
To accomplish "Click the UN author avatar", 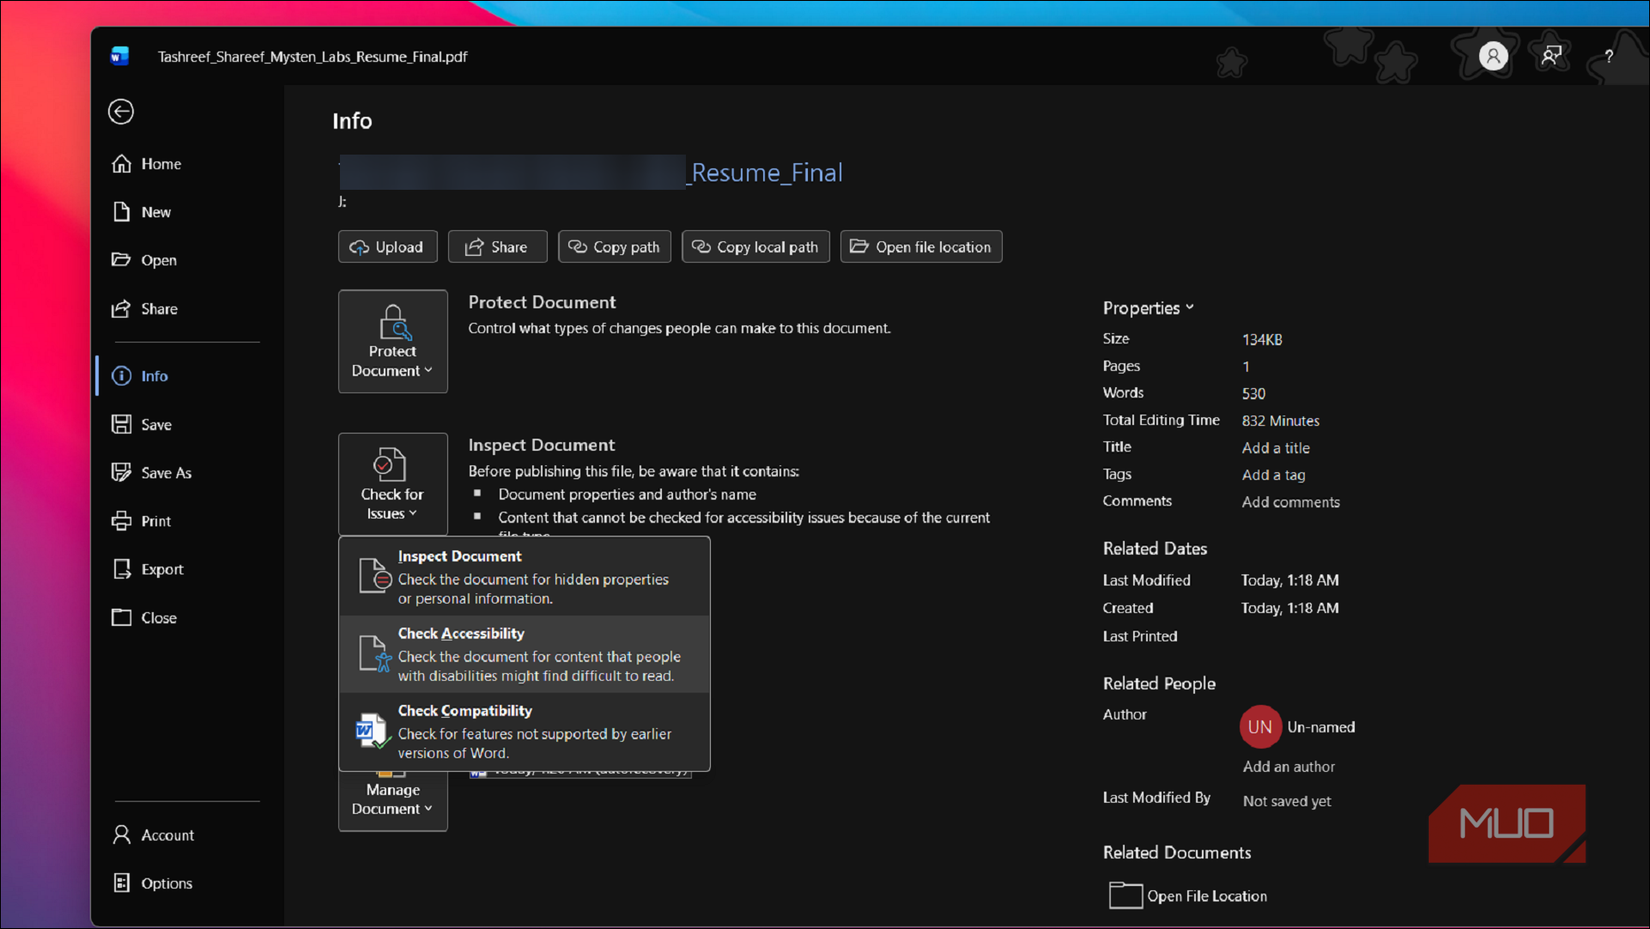I will (x=1260, y=727).
